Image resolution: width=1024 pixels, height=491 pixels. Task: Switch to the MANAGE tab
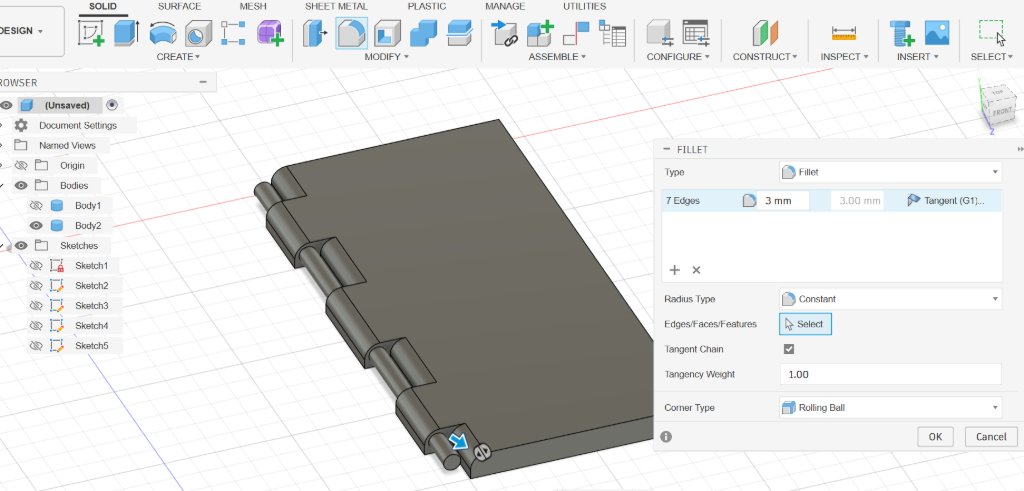pyautogui.click(x=505, y=7)
